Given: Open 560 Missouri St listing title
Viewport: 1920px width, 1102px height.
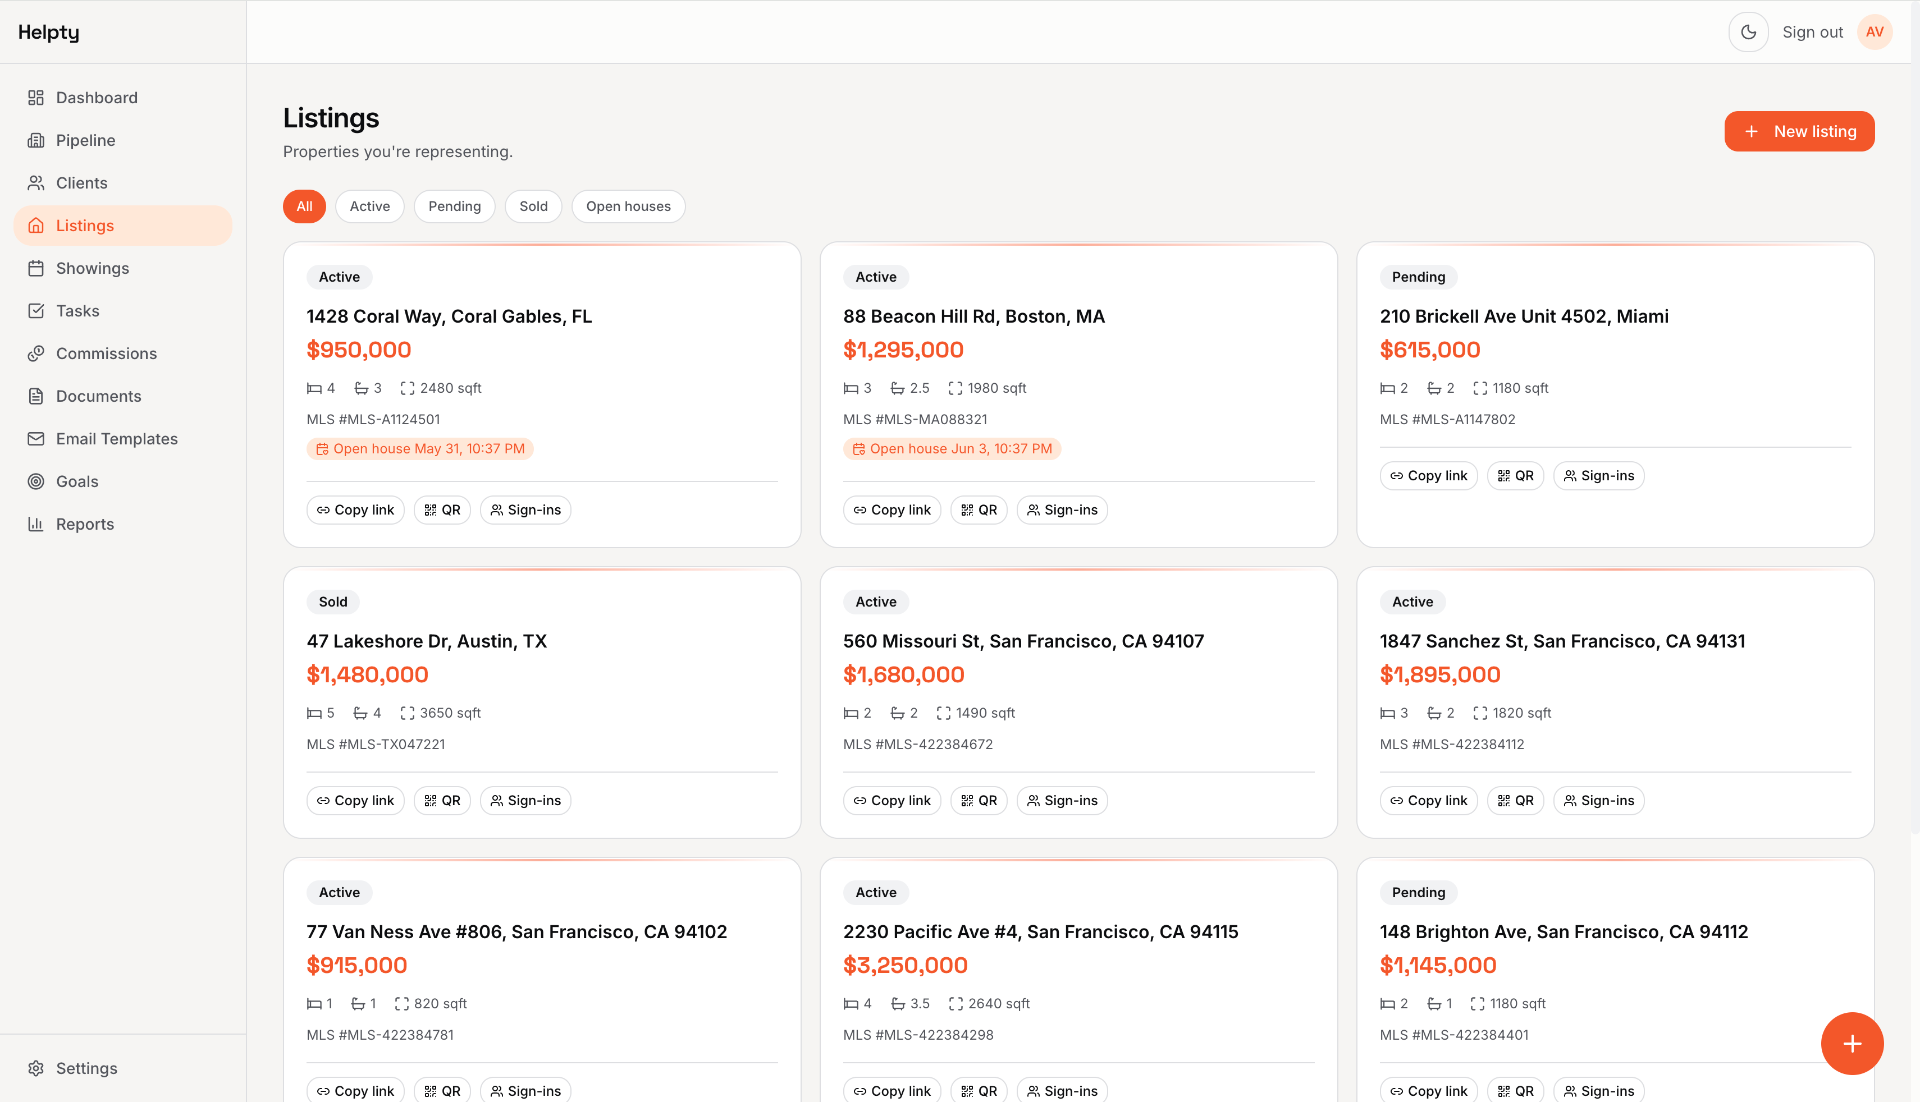Looking at the screenshot, I should point(1023,642).
